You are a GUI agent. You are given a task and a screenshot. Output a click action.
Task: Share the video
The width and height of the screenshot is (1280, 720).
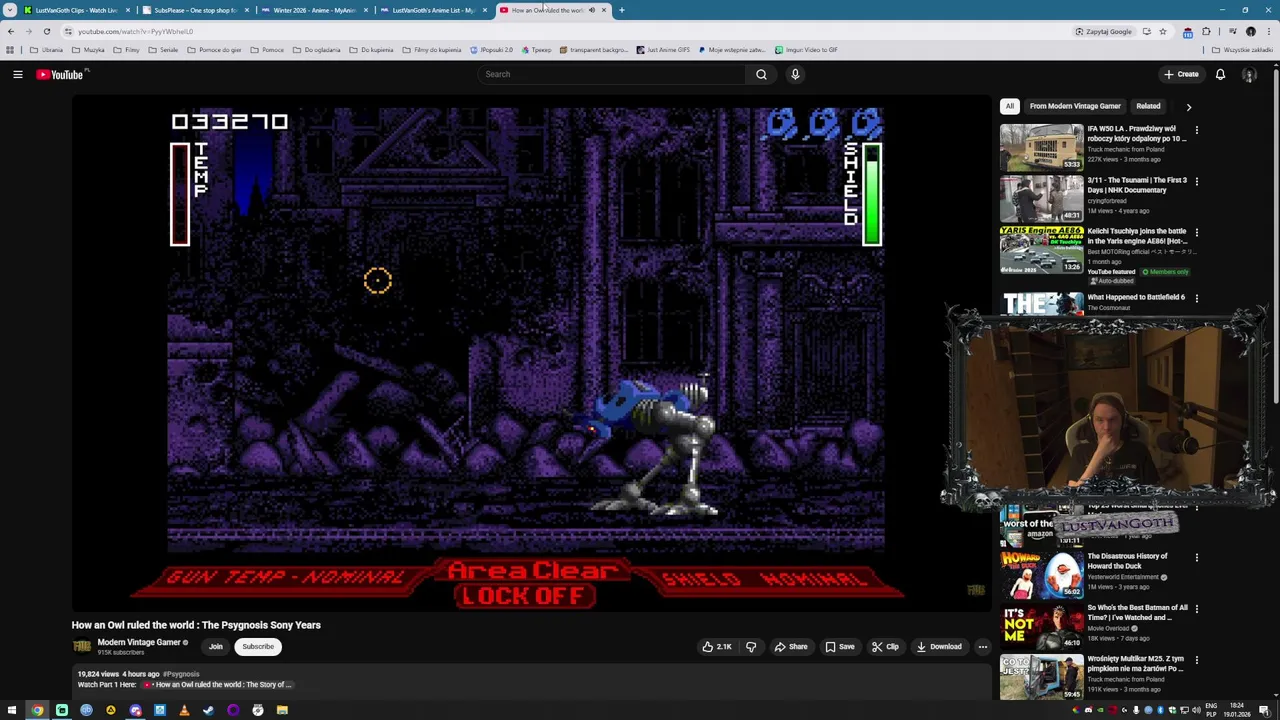[791, 647]
